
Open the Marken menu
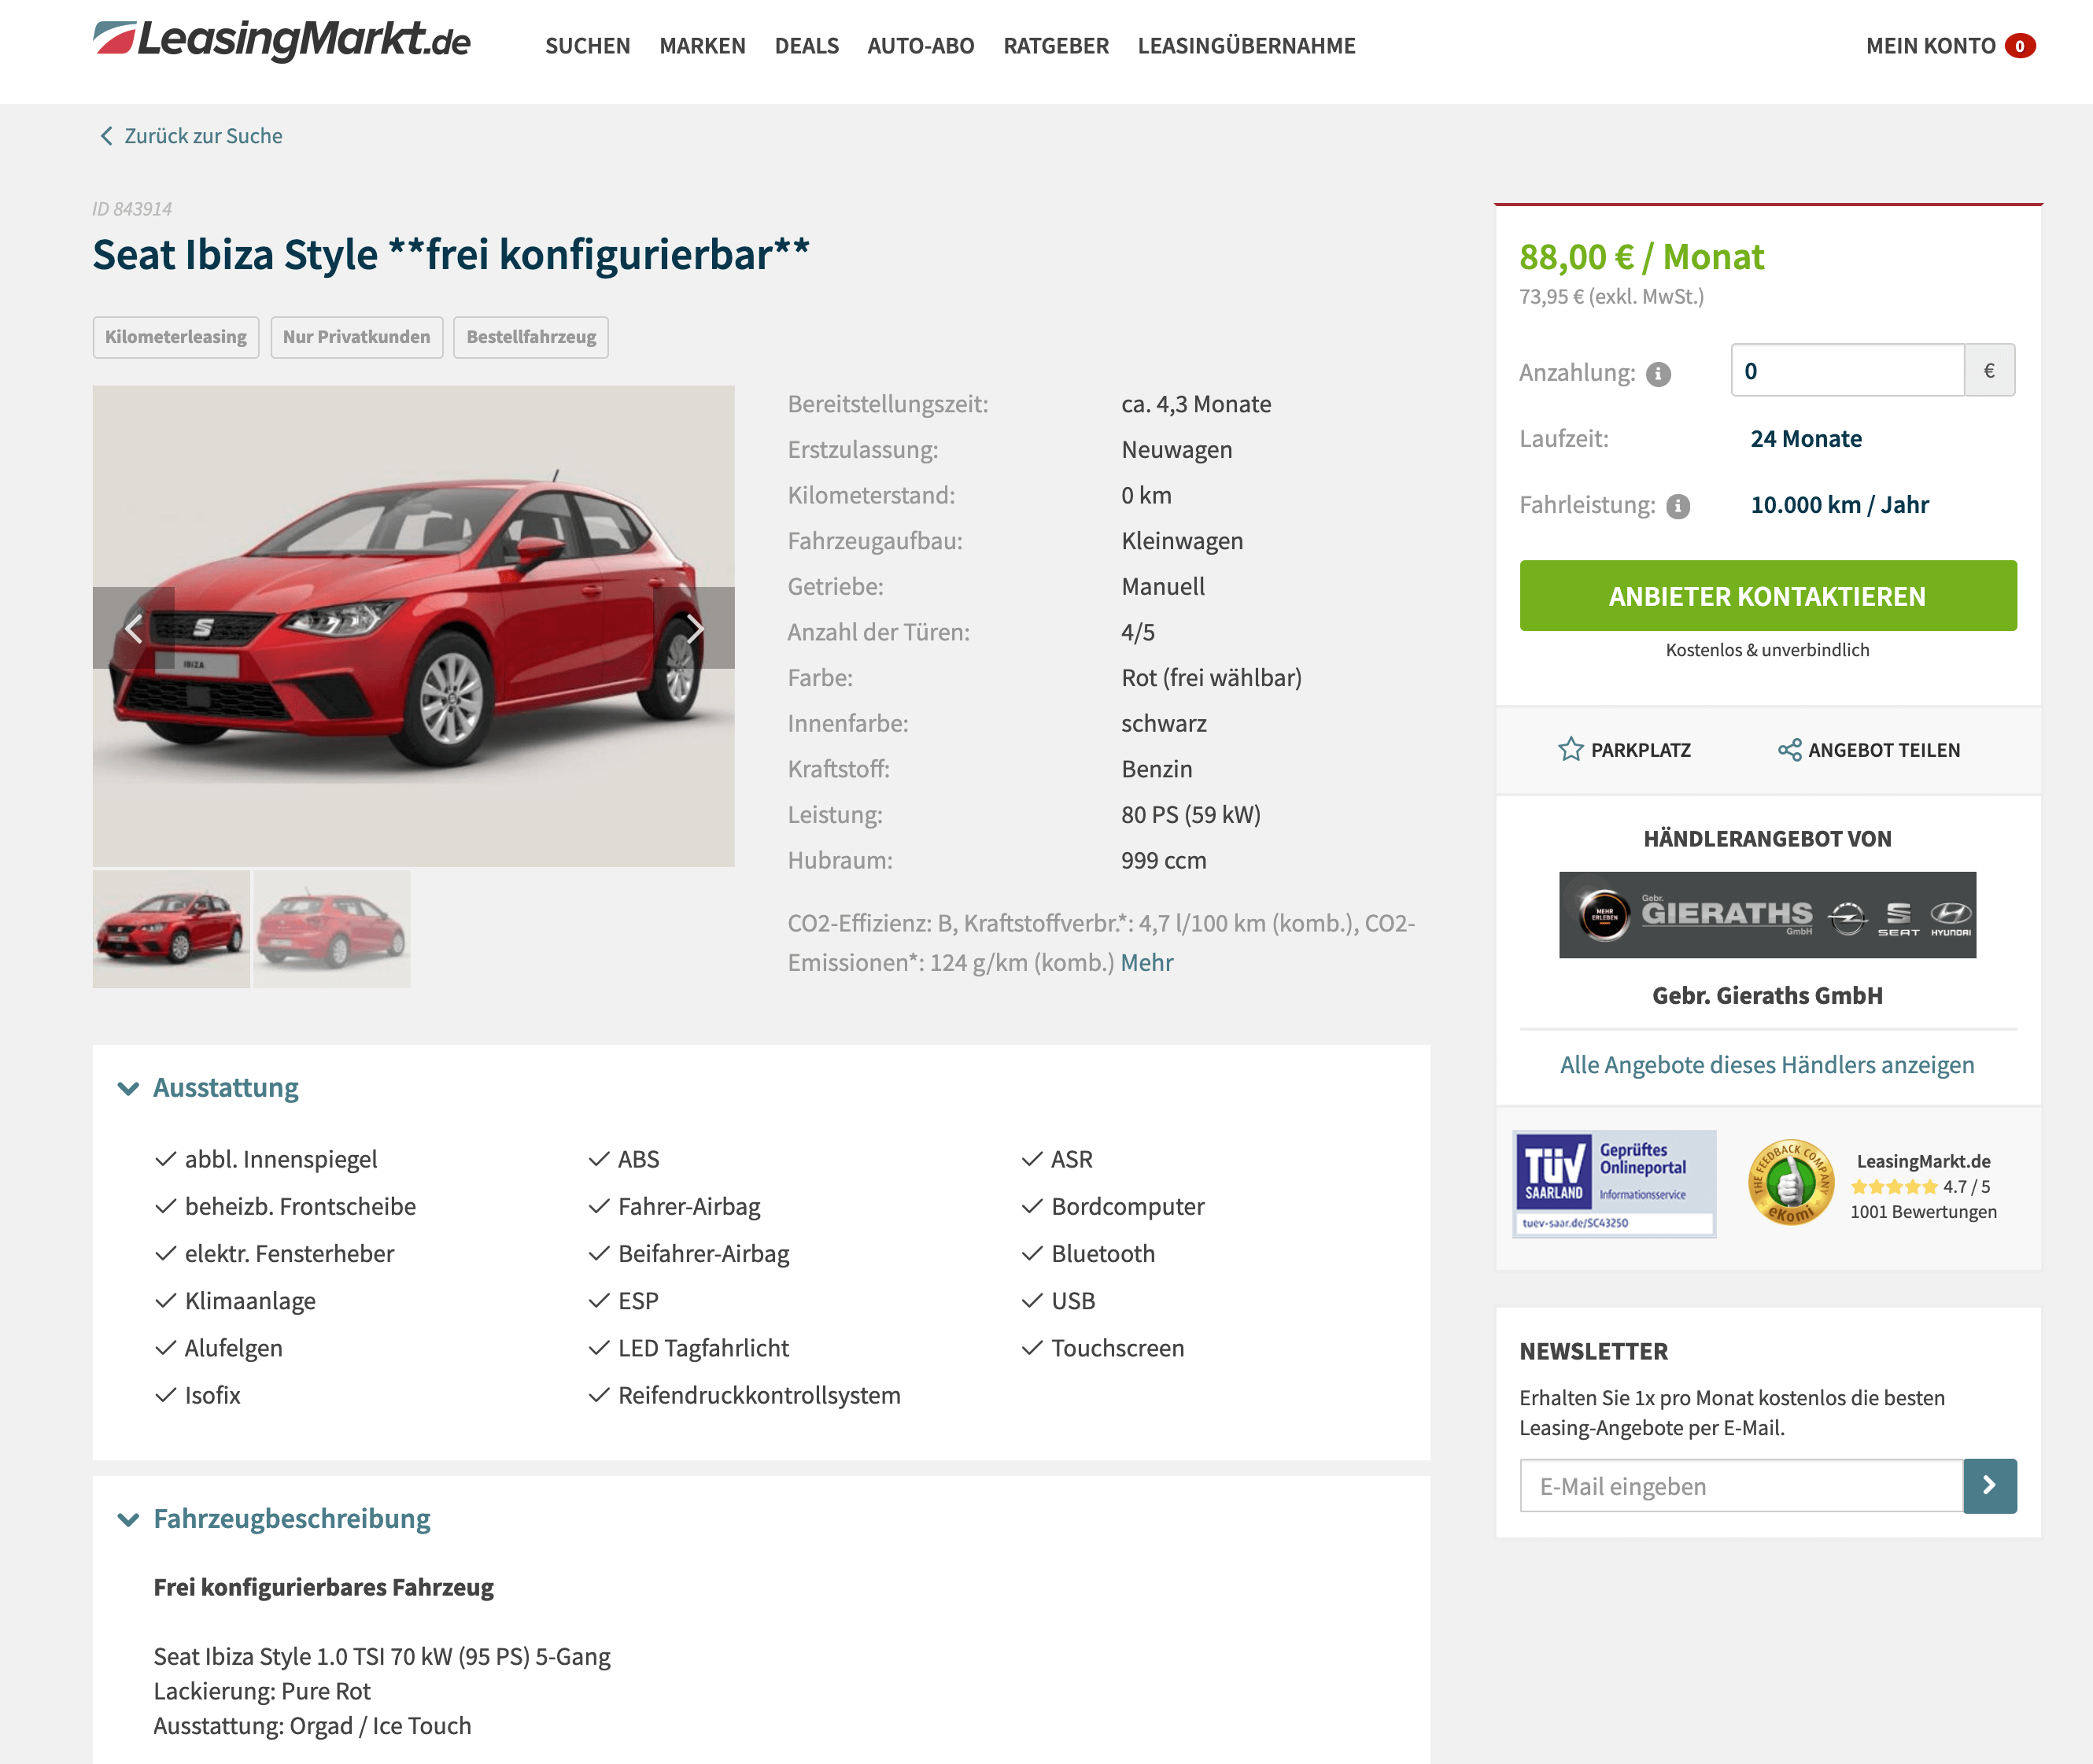[702, 46]
